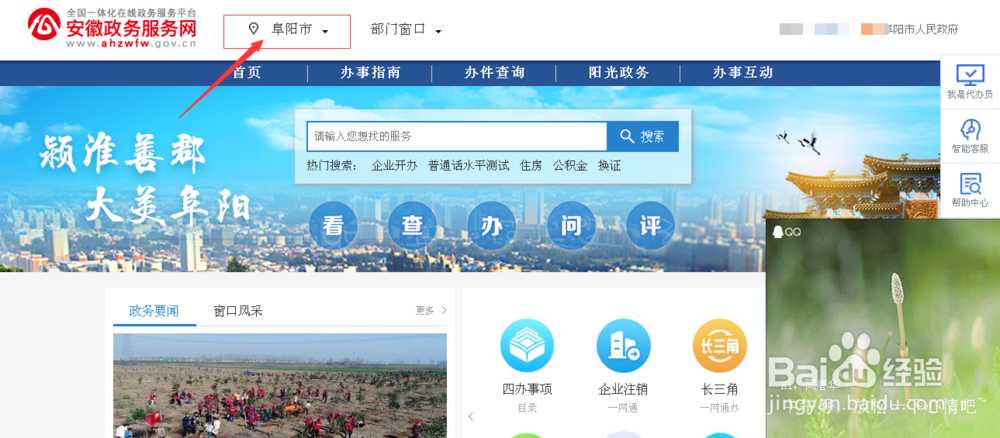This screenshot has width=1000, height=438.
Task: Click the 我是代办员 monitor icon
Action: click(x=970, y=75)
